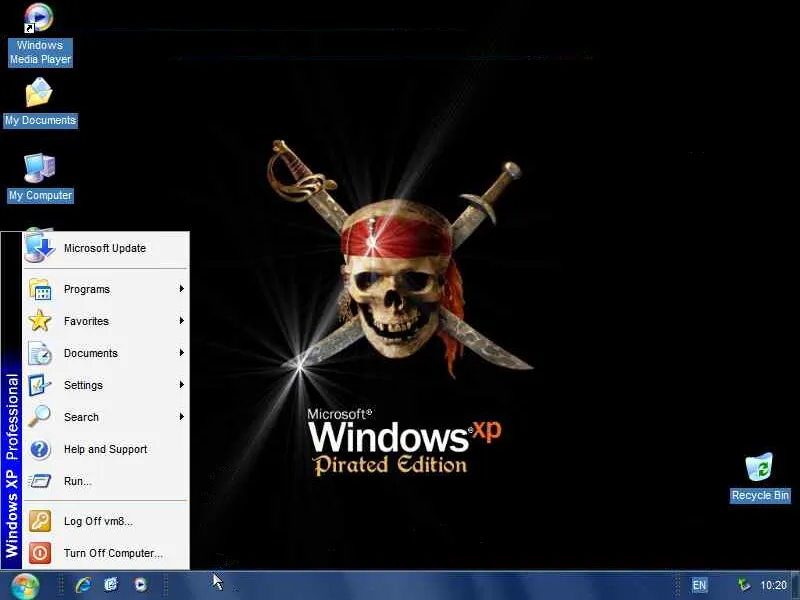Open Windows Media Player desktop shortcut
This screenshot has width=800, height=600.
[x=39, y=35]
